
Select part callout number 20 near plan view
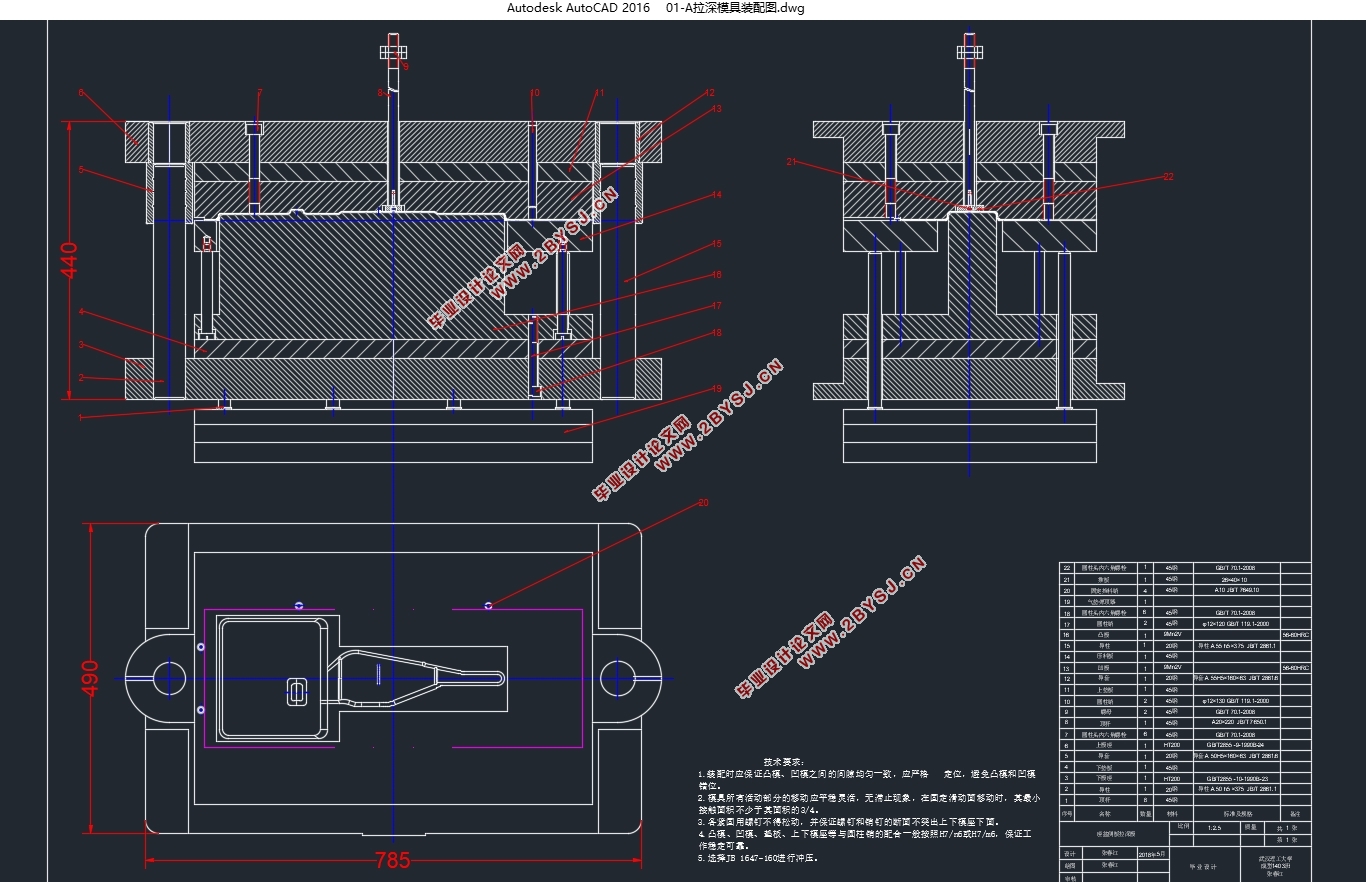(x=703, y=502)
